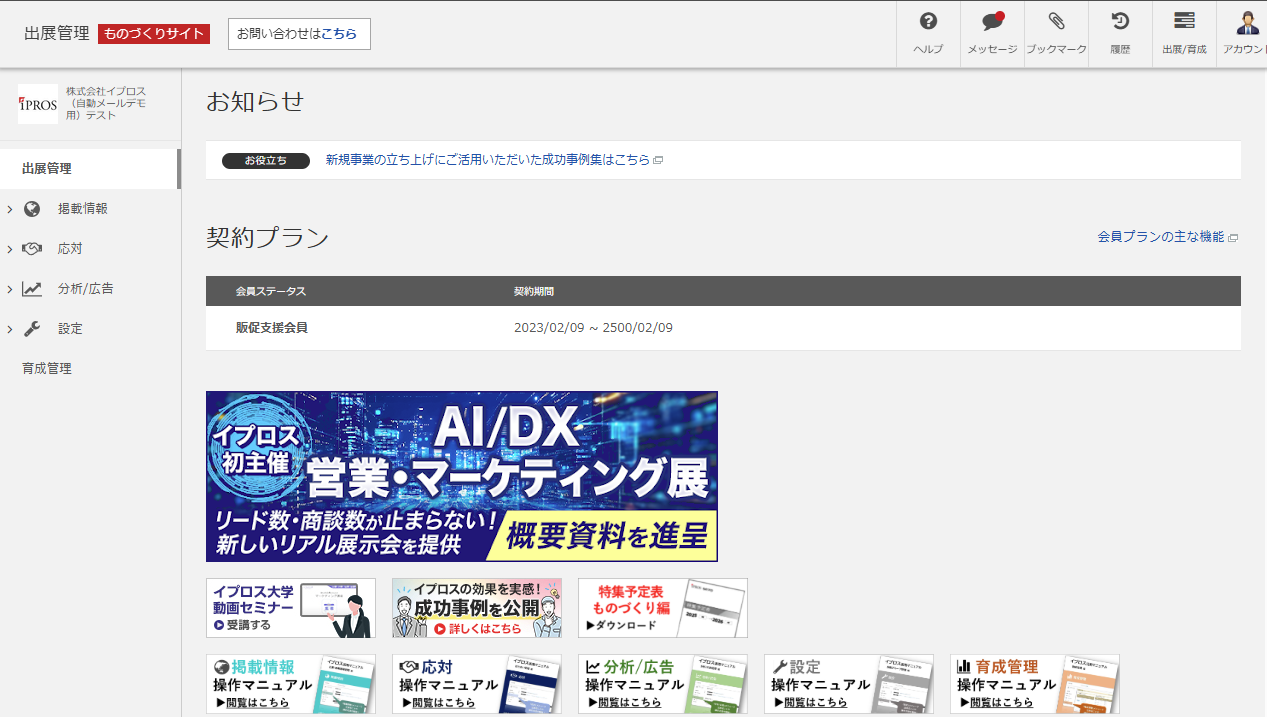Expand the 設定 sidebar chevron
Image resolution: width=1267 pixels, height=717 pixels.
[10, 329]
